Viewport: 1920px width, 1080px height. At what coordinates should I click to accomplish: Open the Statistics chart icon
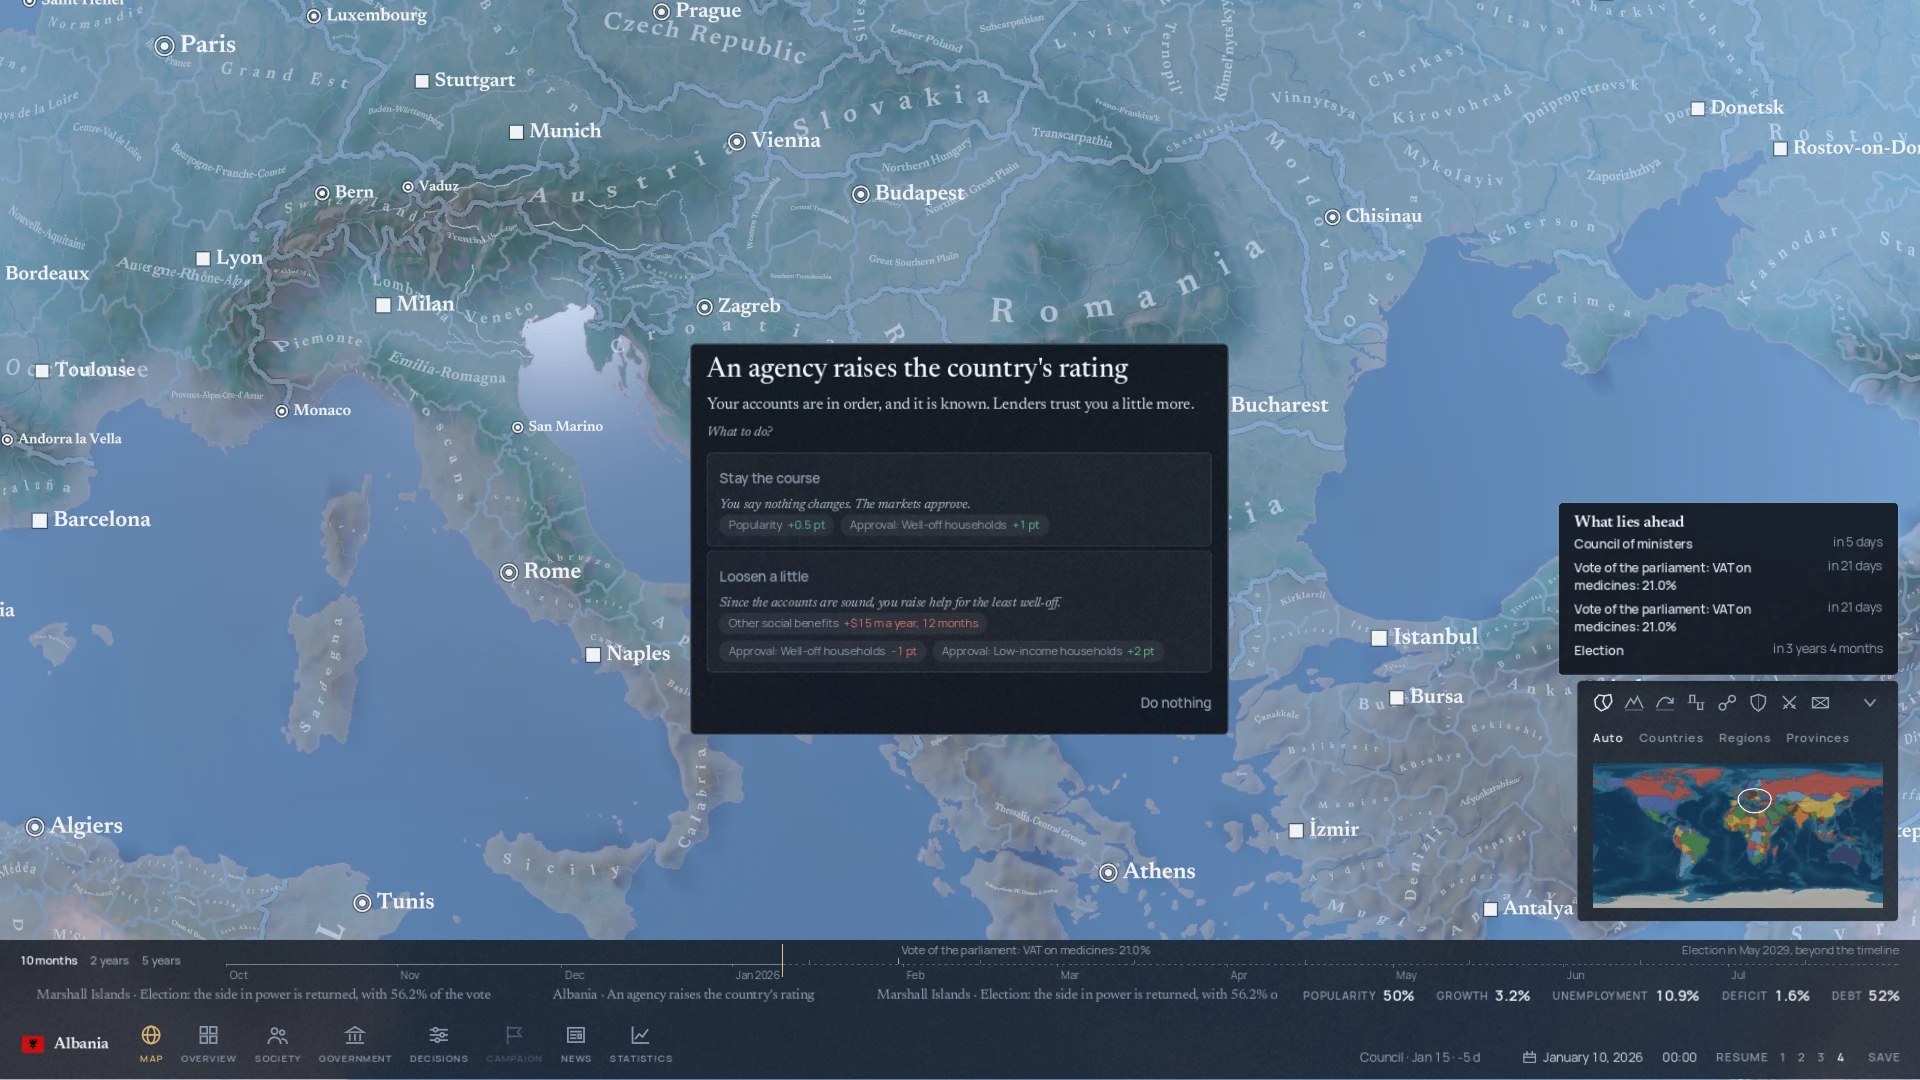(640, 1035)
